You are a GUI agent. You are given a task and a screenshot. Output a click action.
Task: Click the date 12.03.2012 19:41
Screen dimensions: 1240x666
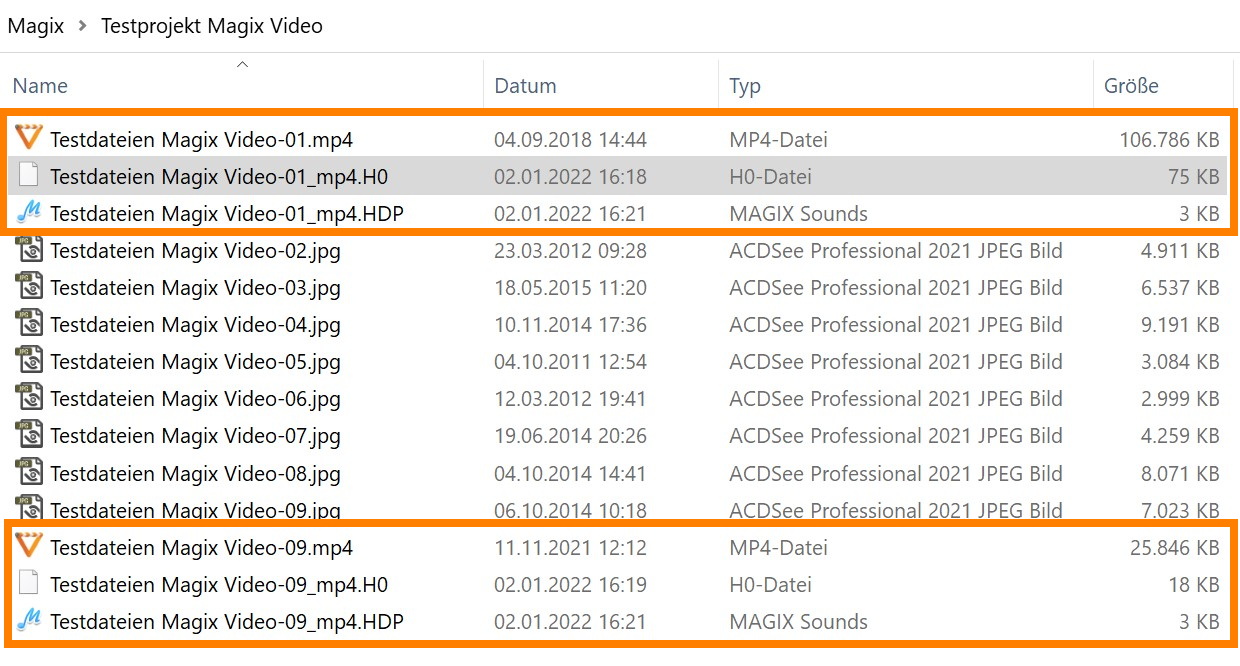point(570,399)
